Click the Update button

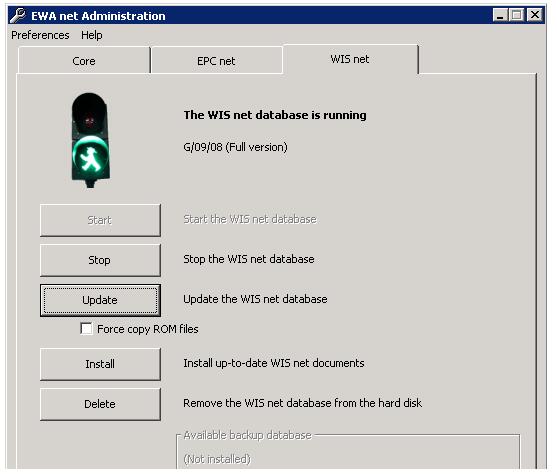pyautogui.click(x=100, y=300)
